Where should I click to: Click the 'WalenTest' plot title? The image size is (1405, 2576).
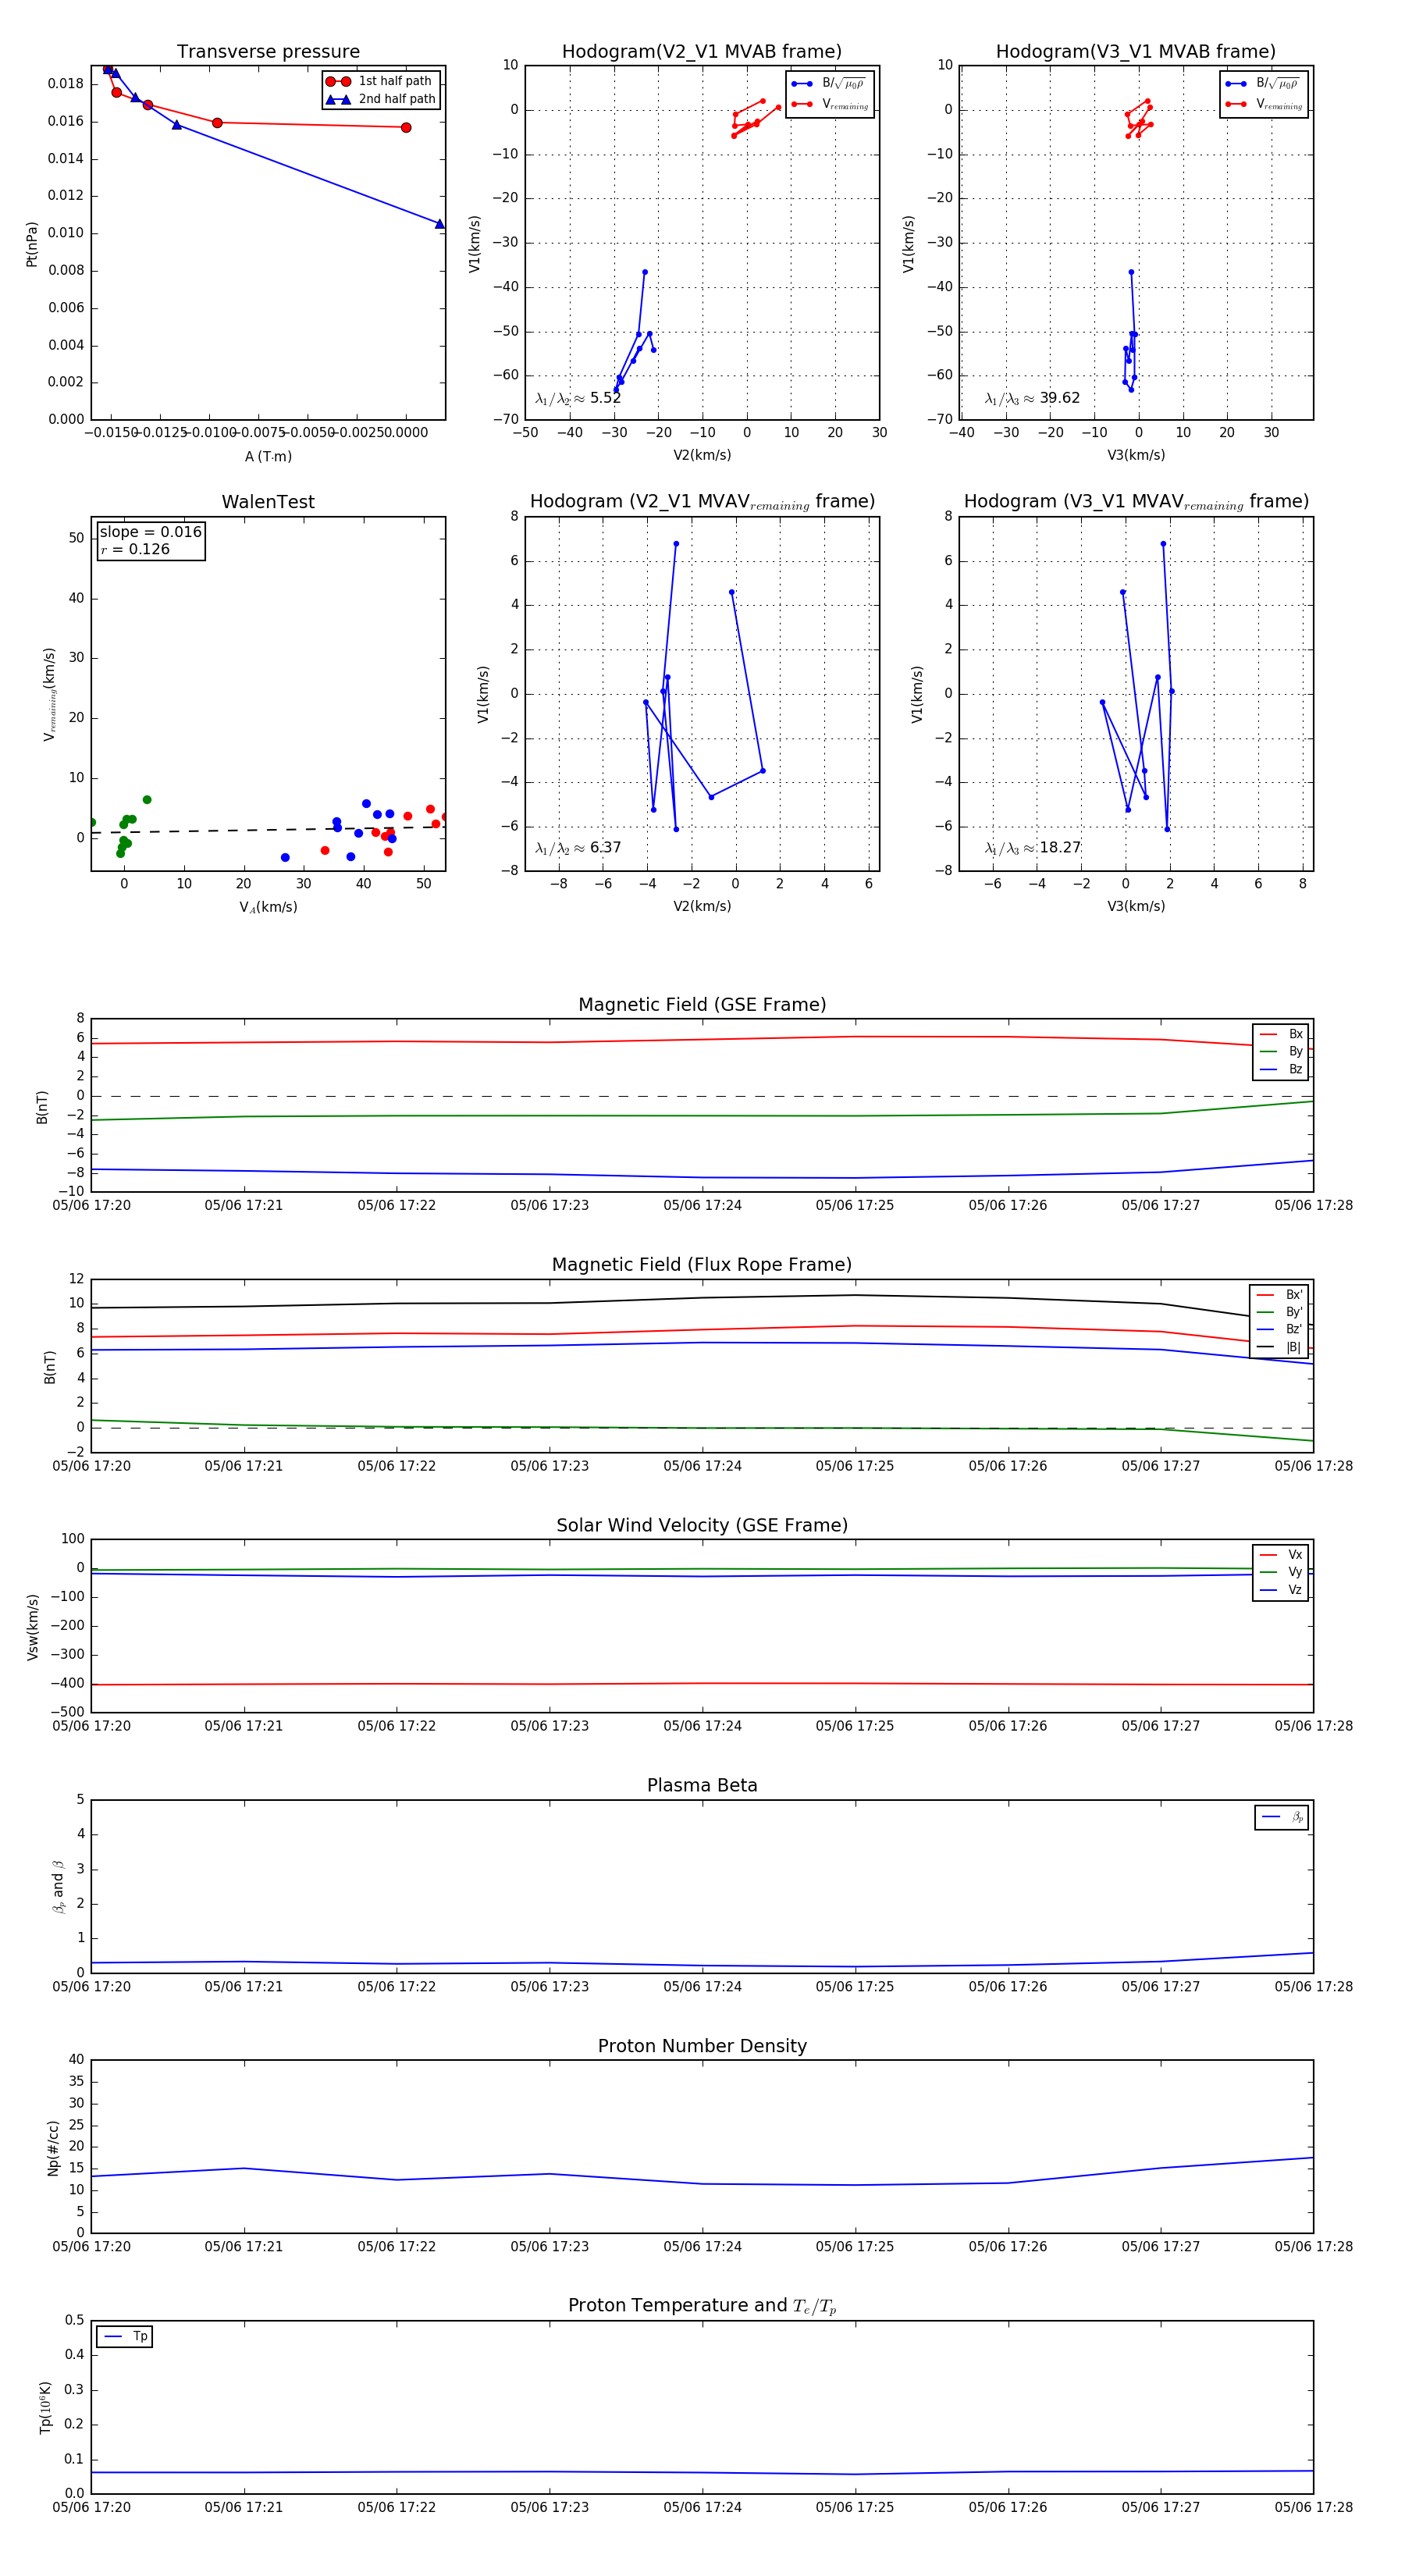268,502
